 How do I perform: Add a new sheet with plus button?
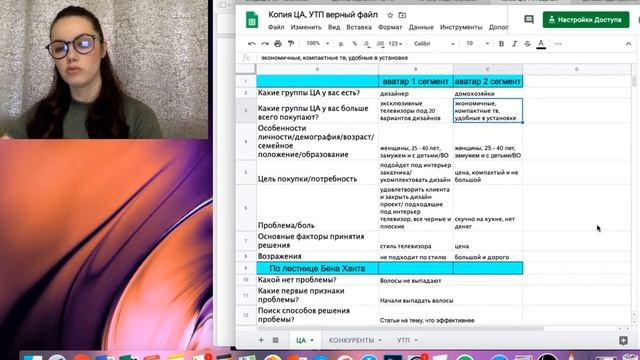pos(261,340)
